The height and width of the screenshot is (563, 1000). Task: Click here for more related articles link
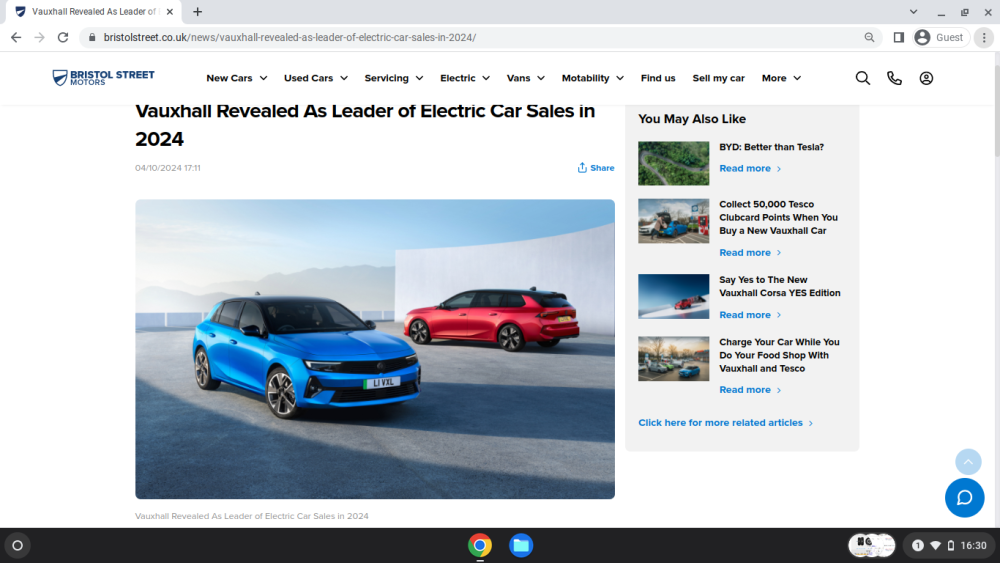point(726,423)
